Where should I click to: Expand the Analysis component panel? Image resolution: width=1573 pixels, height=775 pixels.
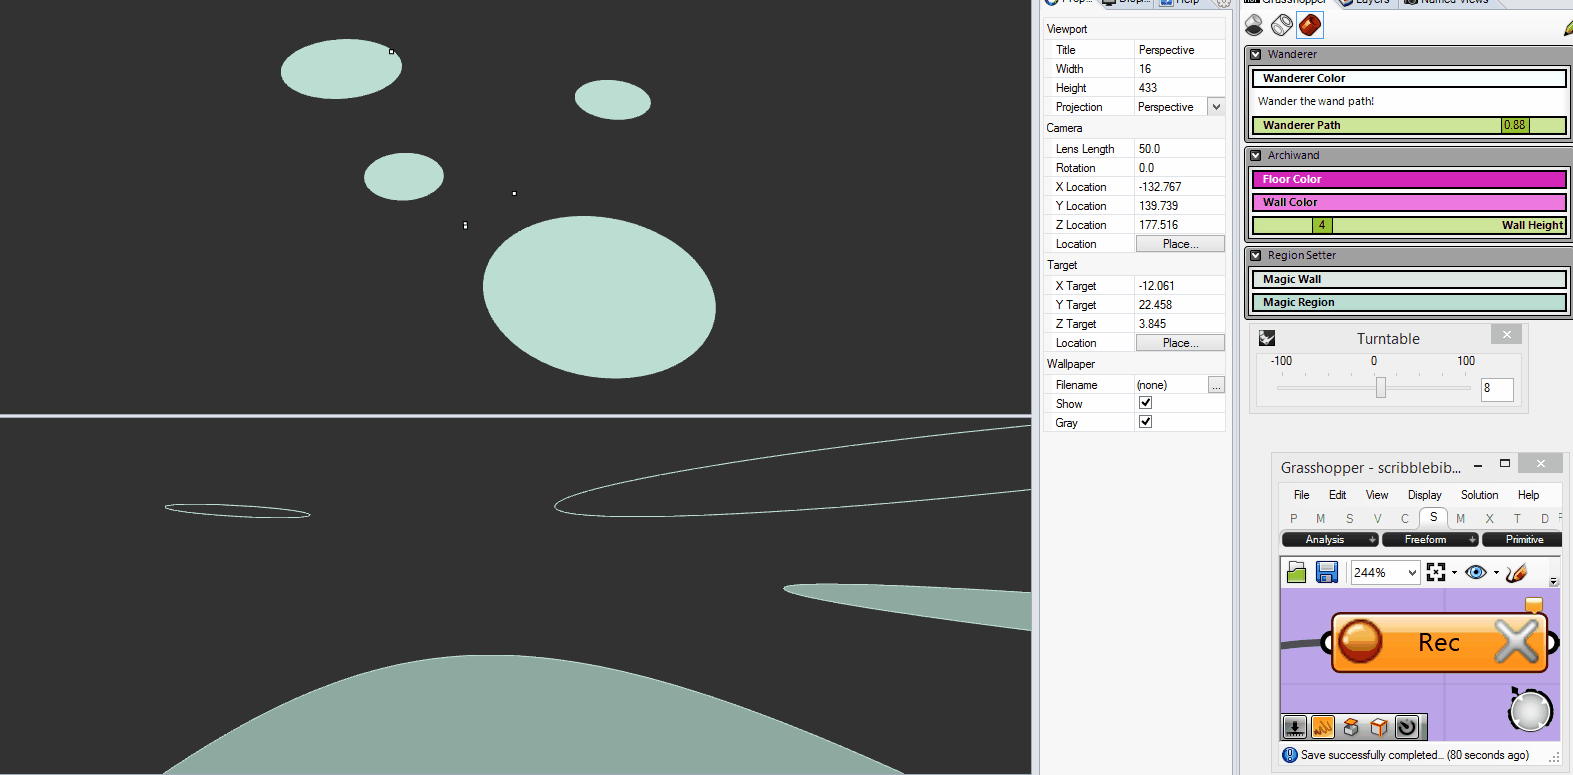point(1330,539)
